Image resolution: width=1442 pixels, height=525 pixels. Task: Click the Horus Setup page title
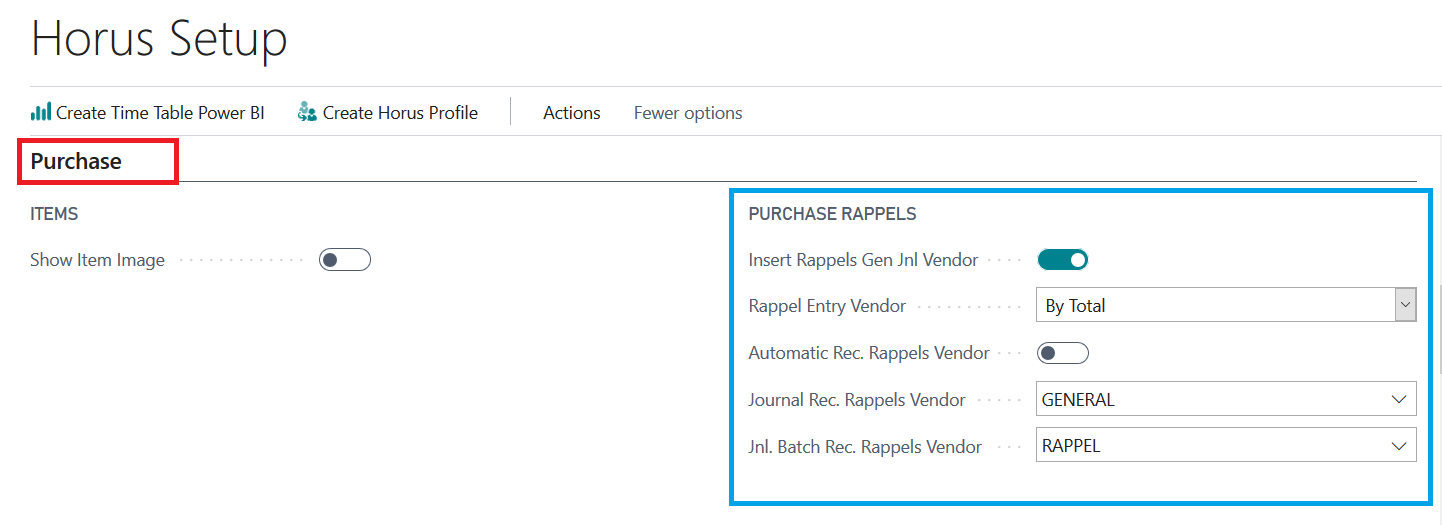(x=159, y=40)
